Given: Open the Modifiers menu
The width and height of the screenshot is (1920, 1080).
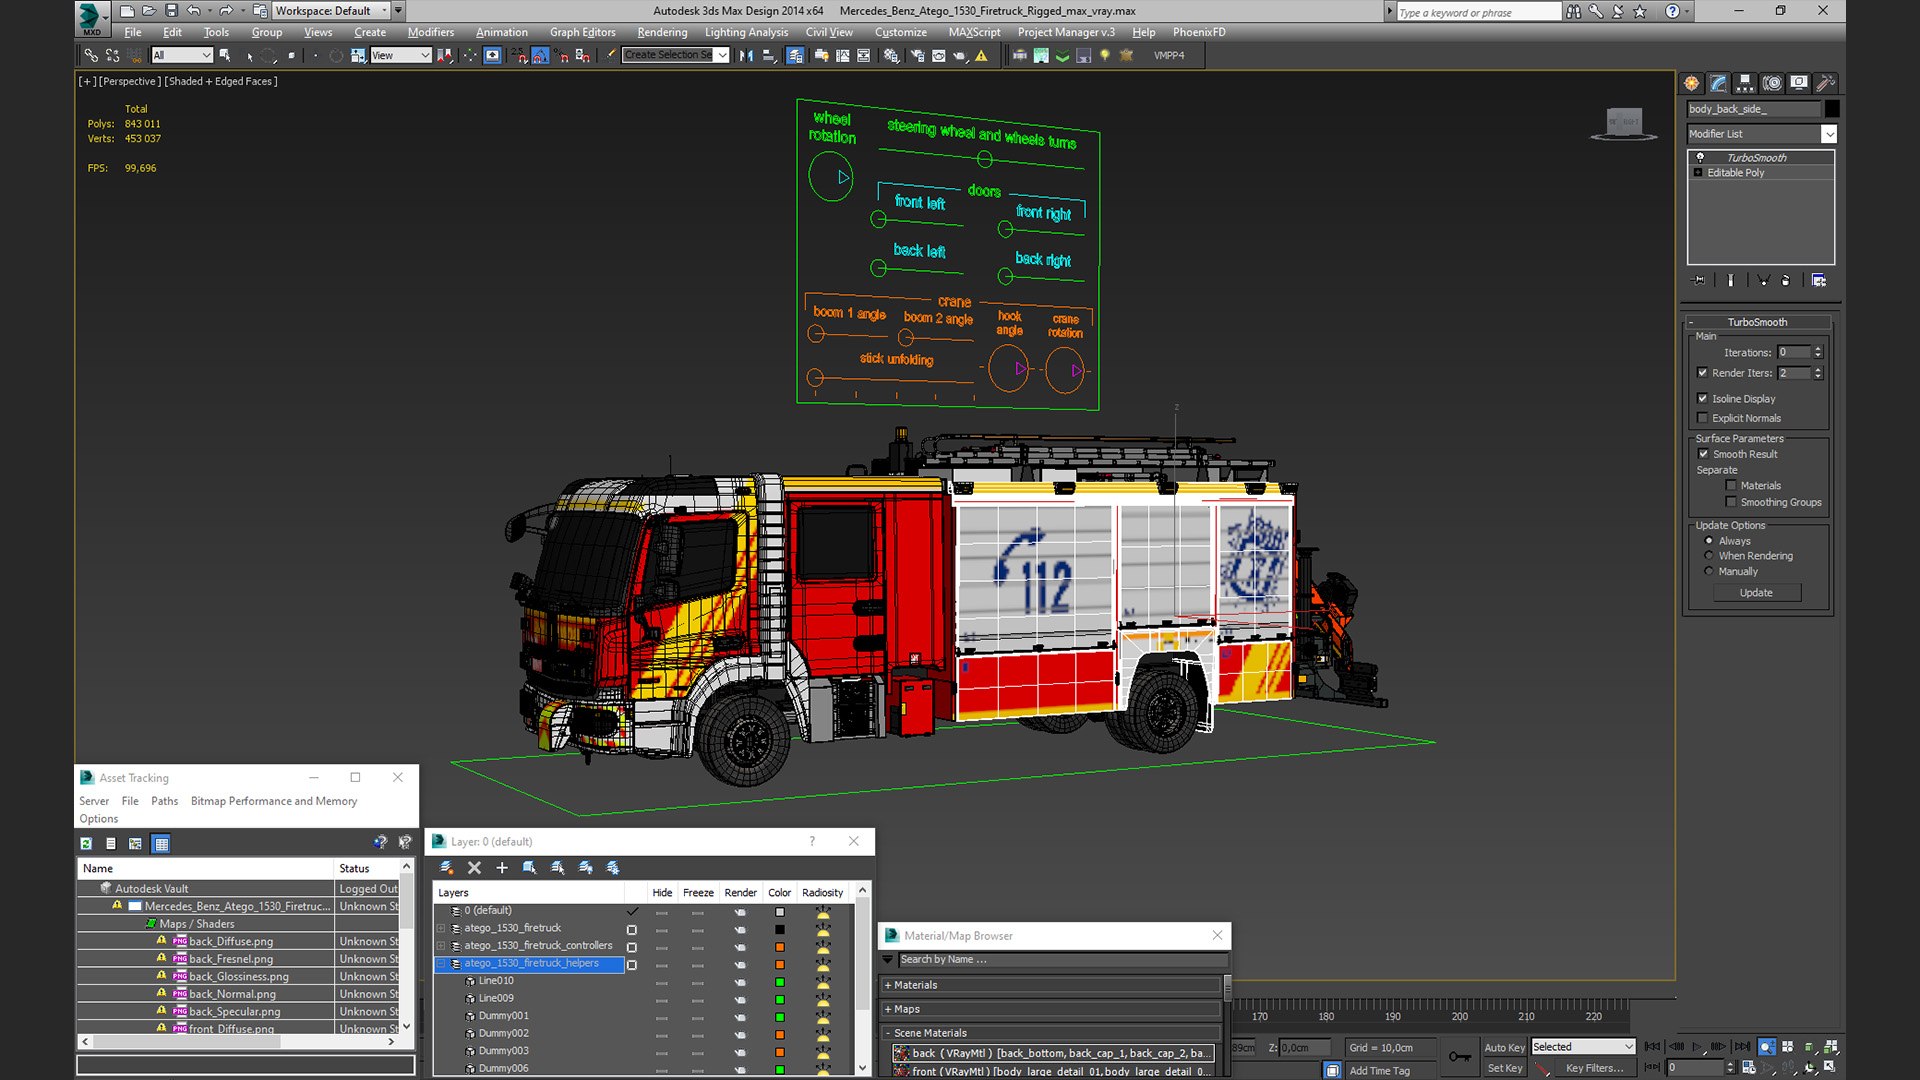Looking at the screenshot, I should coord(431,32).
